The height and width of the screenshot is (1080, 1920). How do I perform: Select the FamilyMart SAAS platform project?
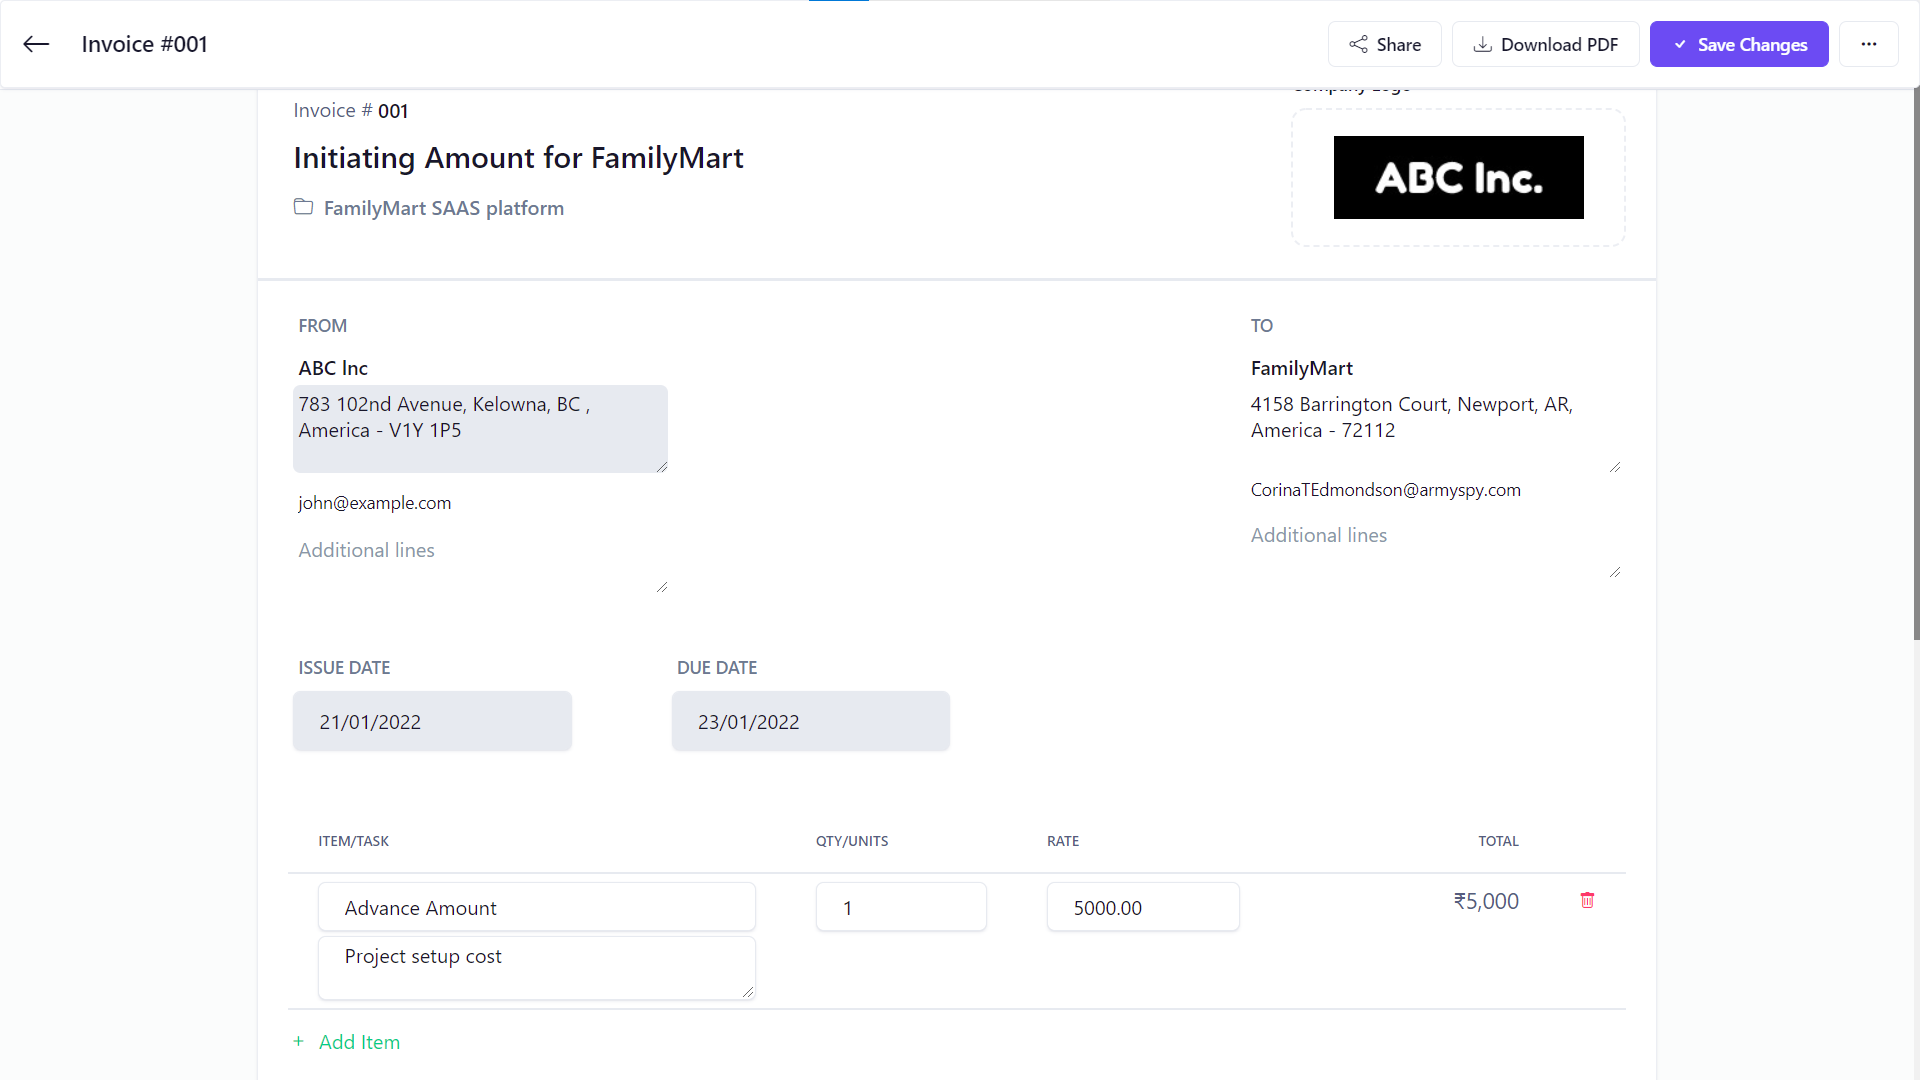(x=443, y=208)
